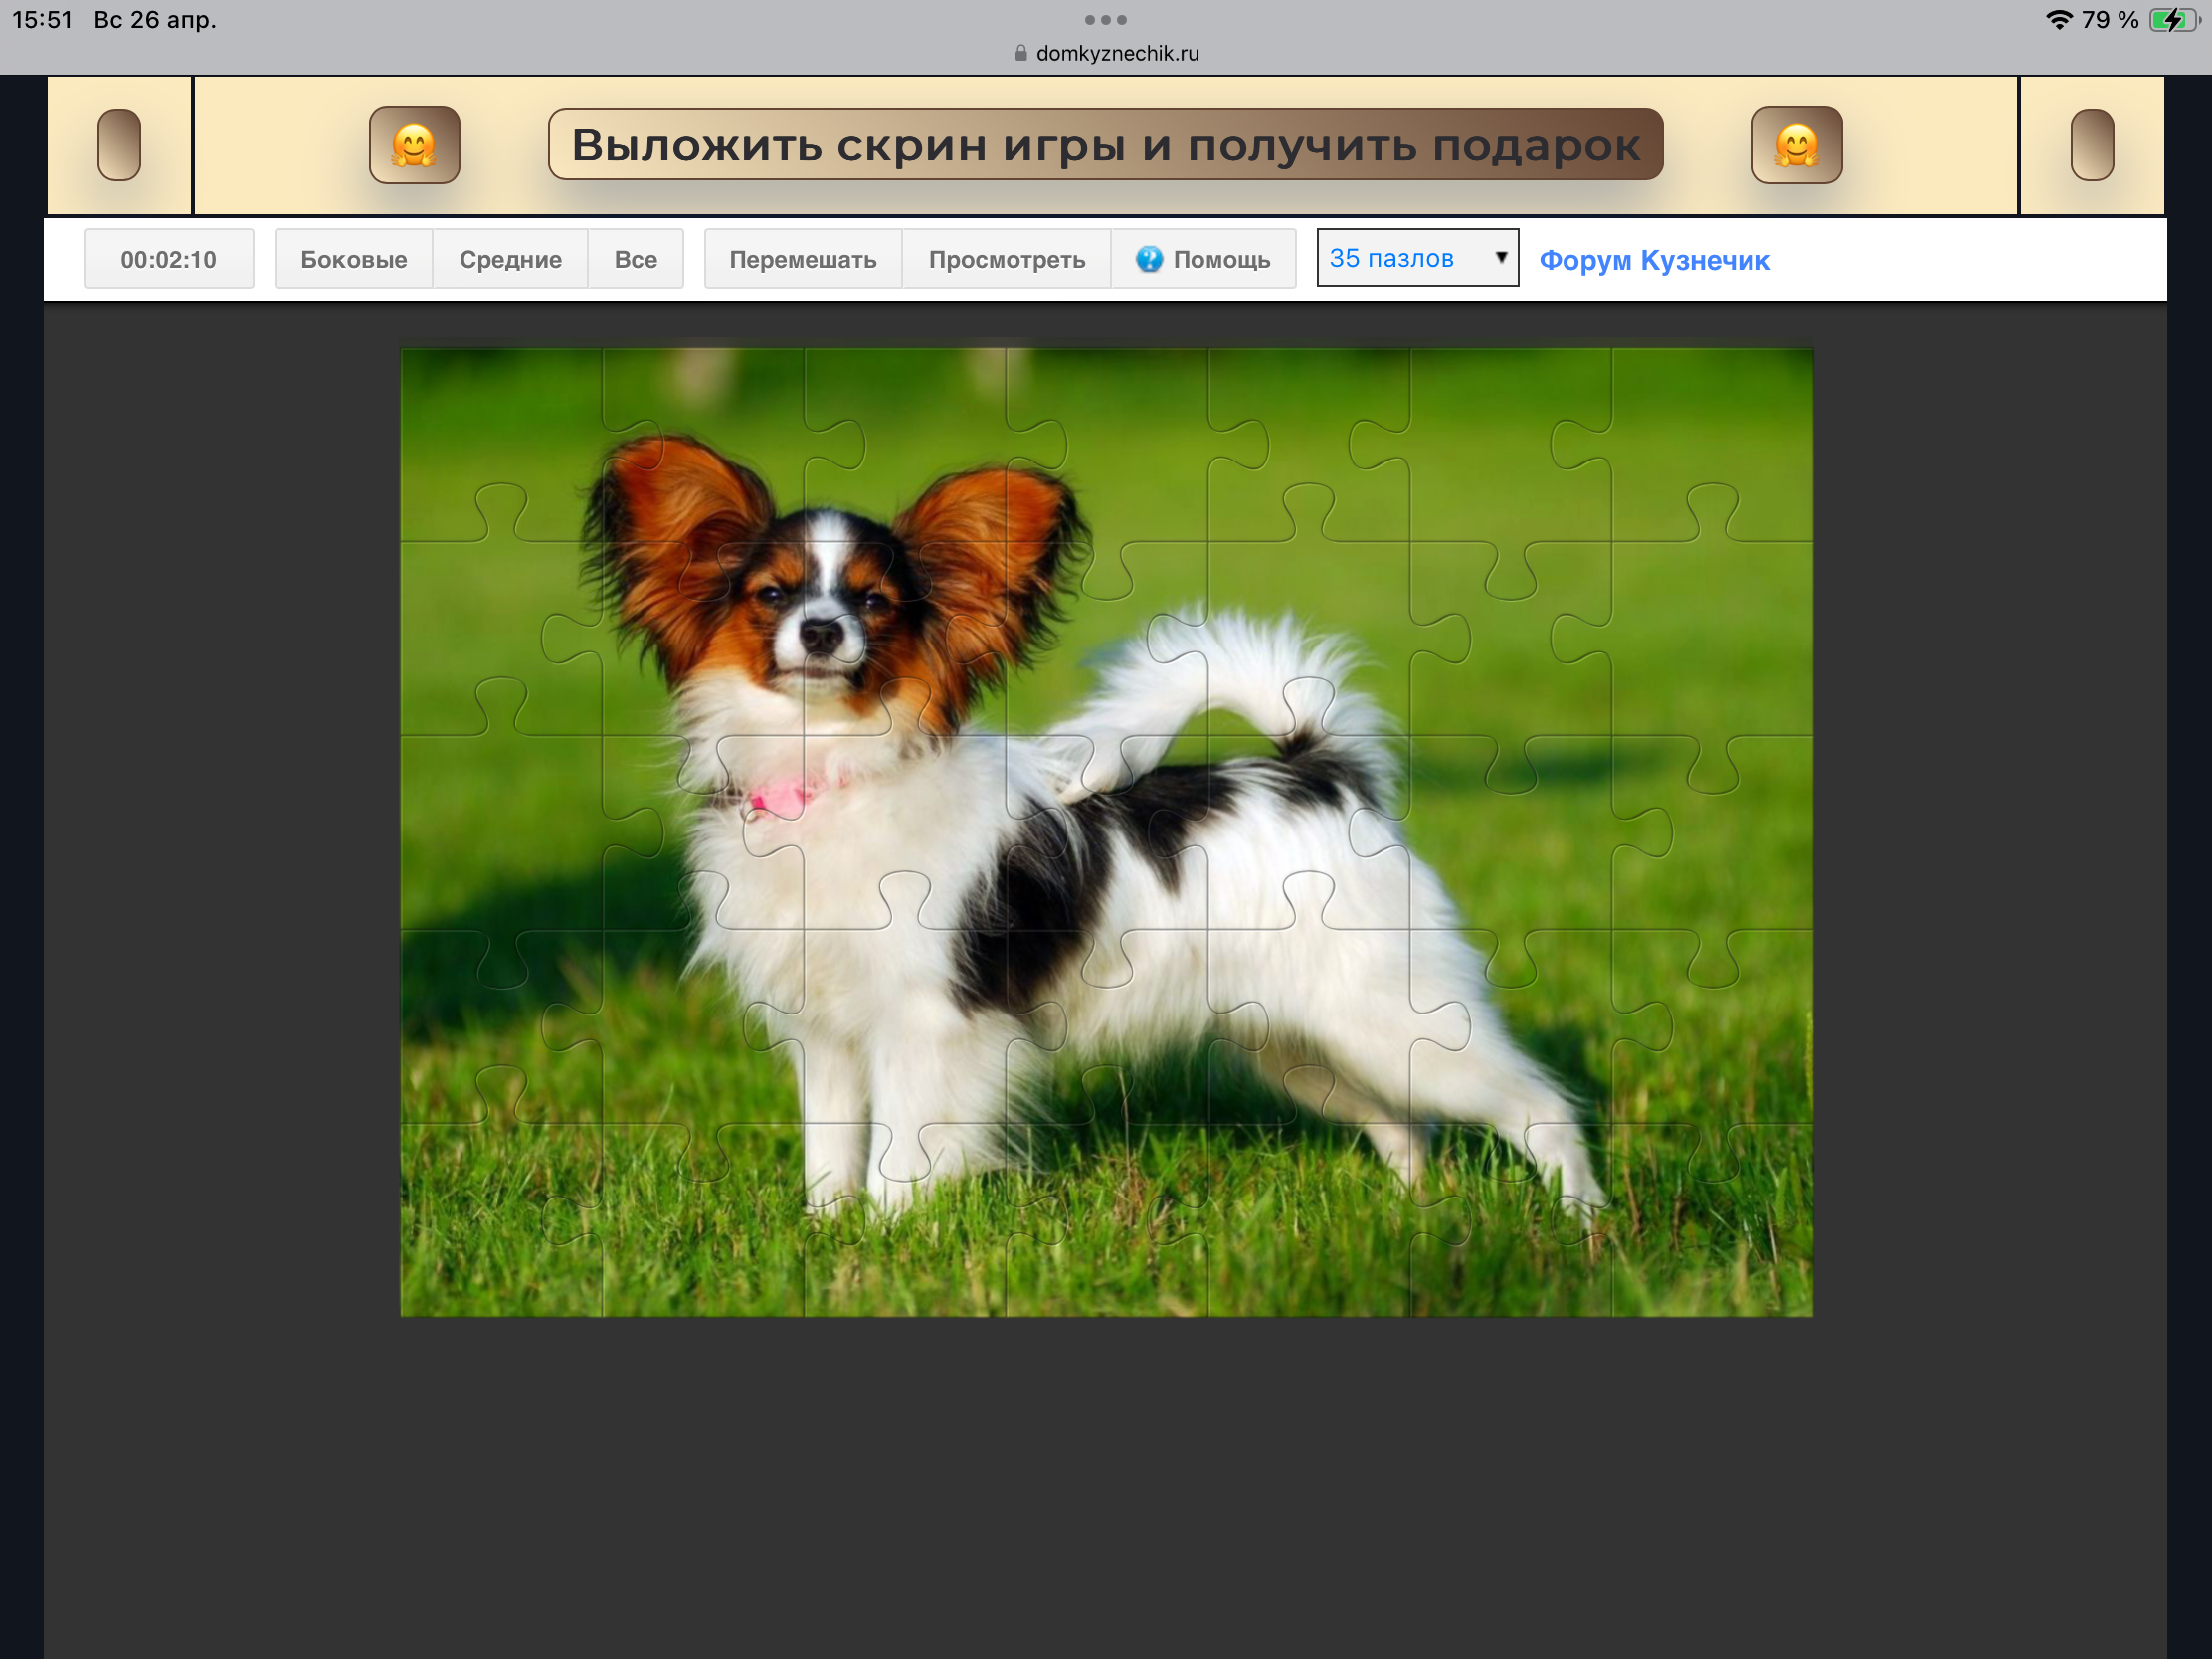
Task: Click the 00:02:10 timer display
Action: coord(168,259)
